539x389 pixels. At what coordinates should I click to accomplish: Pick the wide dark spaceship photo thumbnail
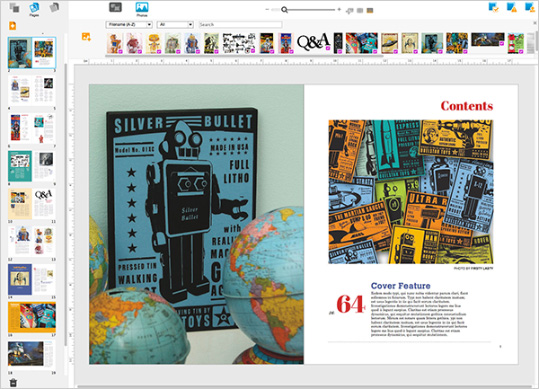(487, 40)
